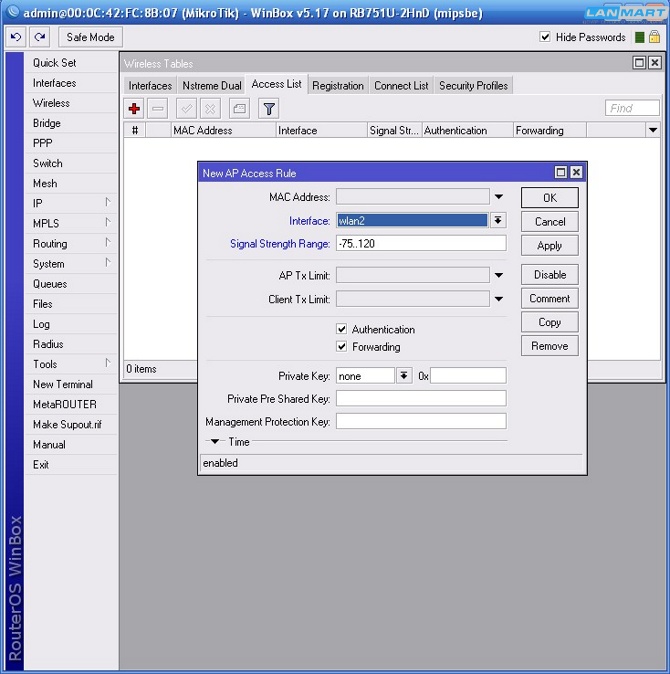Click the Comment toolbar icon
The image size is (670, 674).
[x=239, y=108]
